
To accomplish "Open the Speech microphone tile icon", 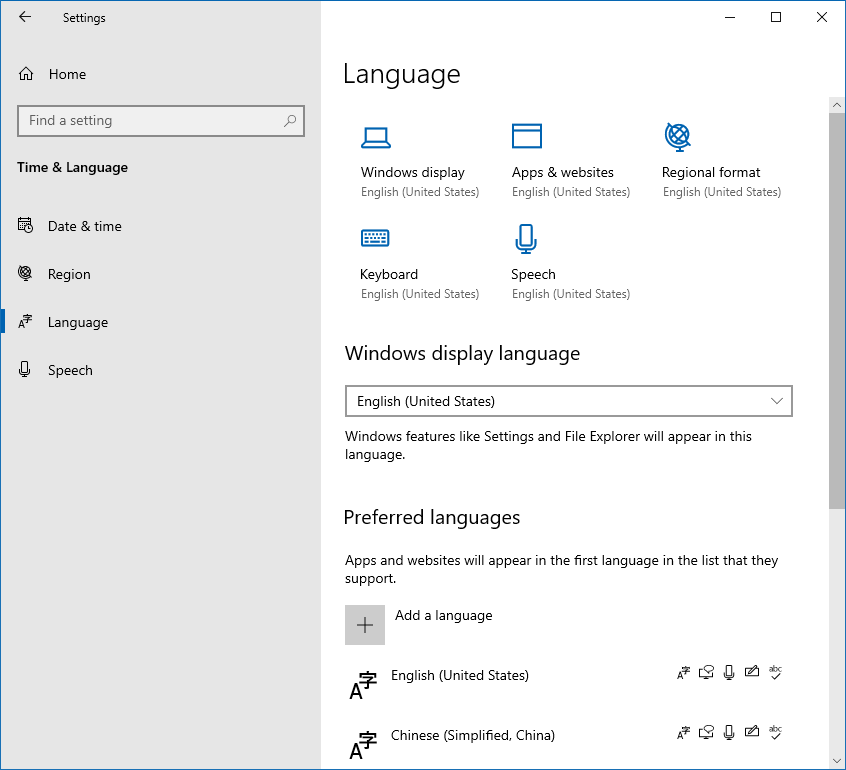I will point(526,238).
